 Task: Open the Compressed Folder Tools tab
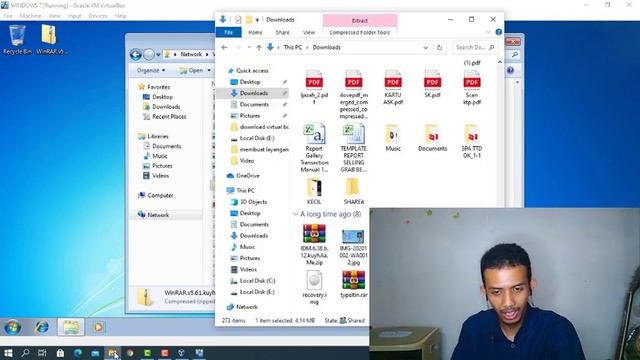(360, 32)
